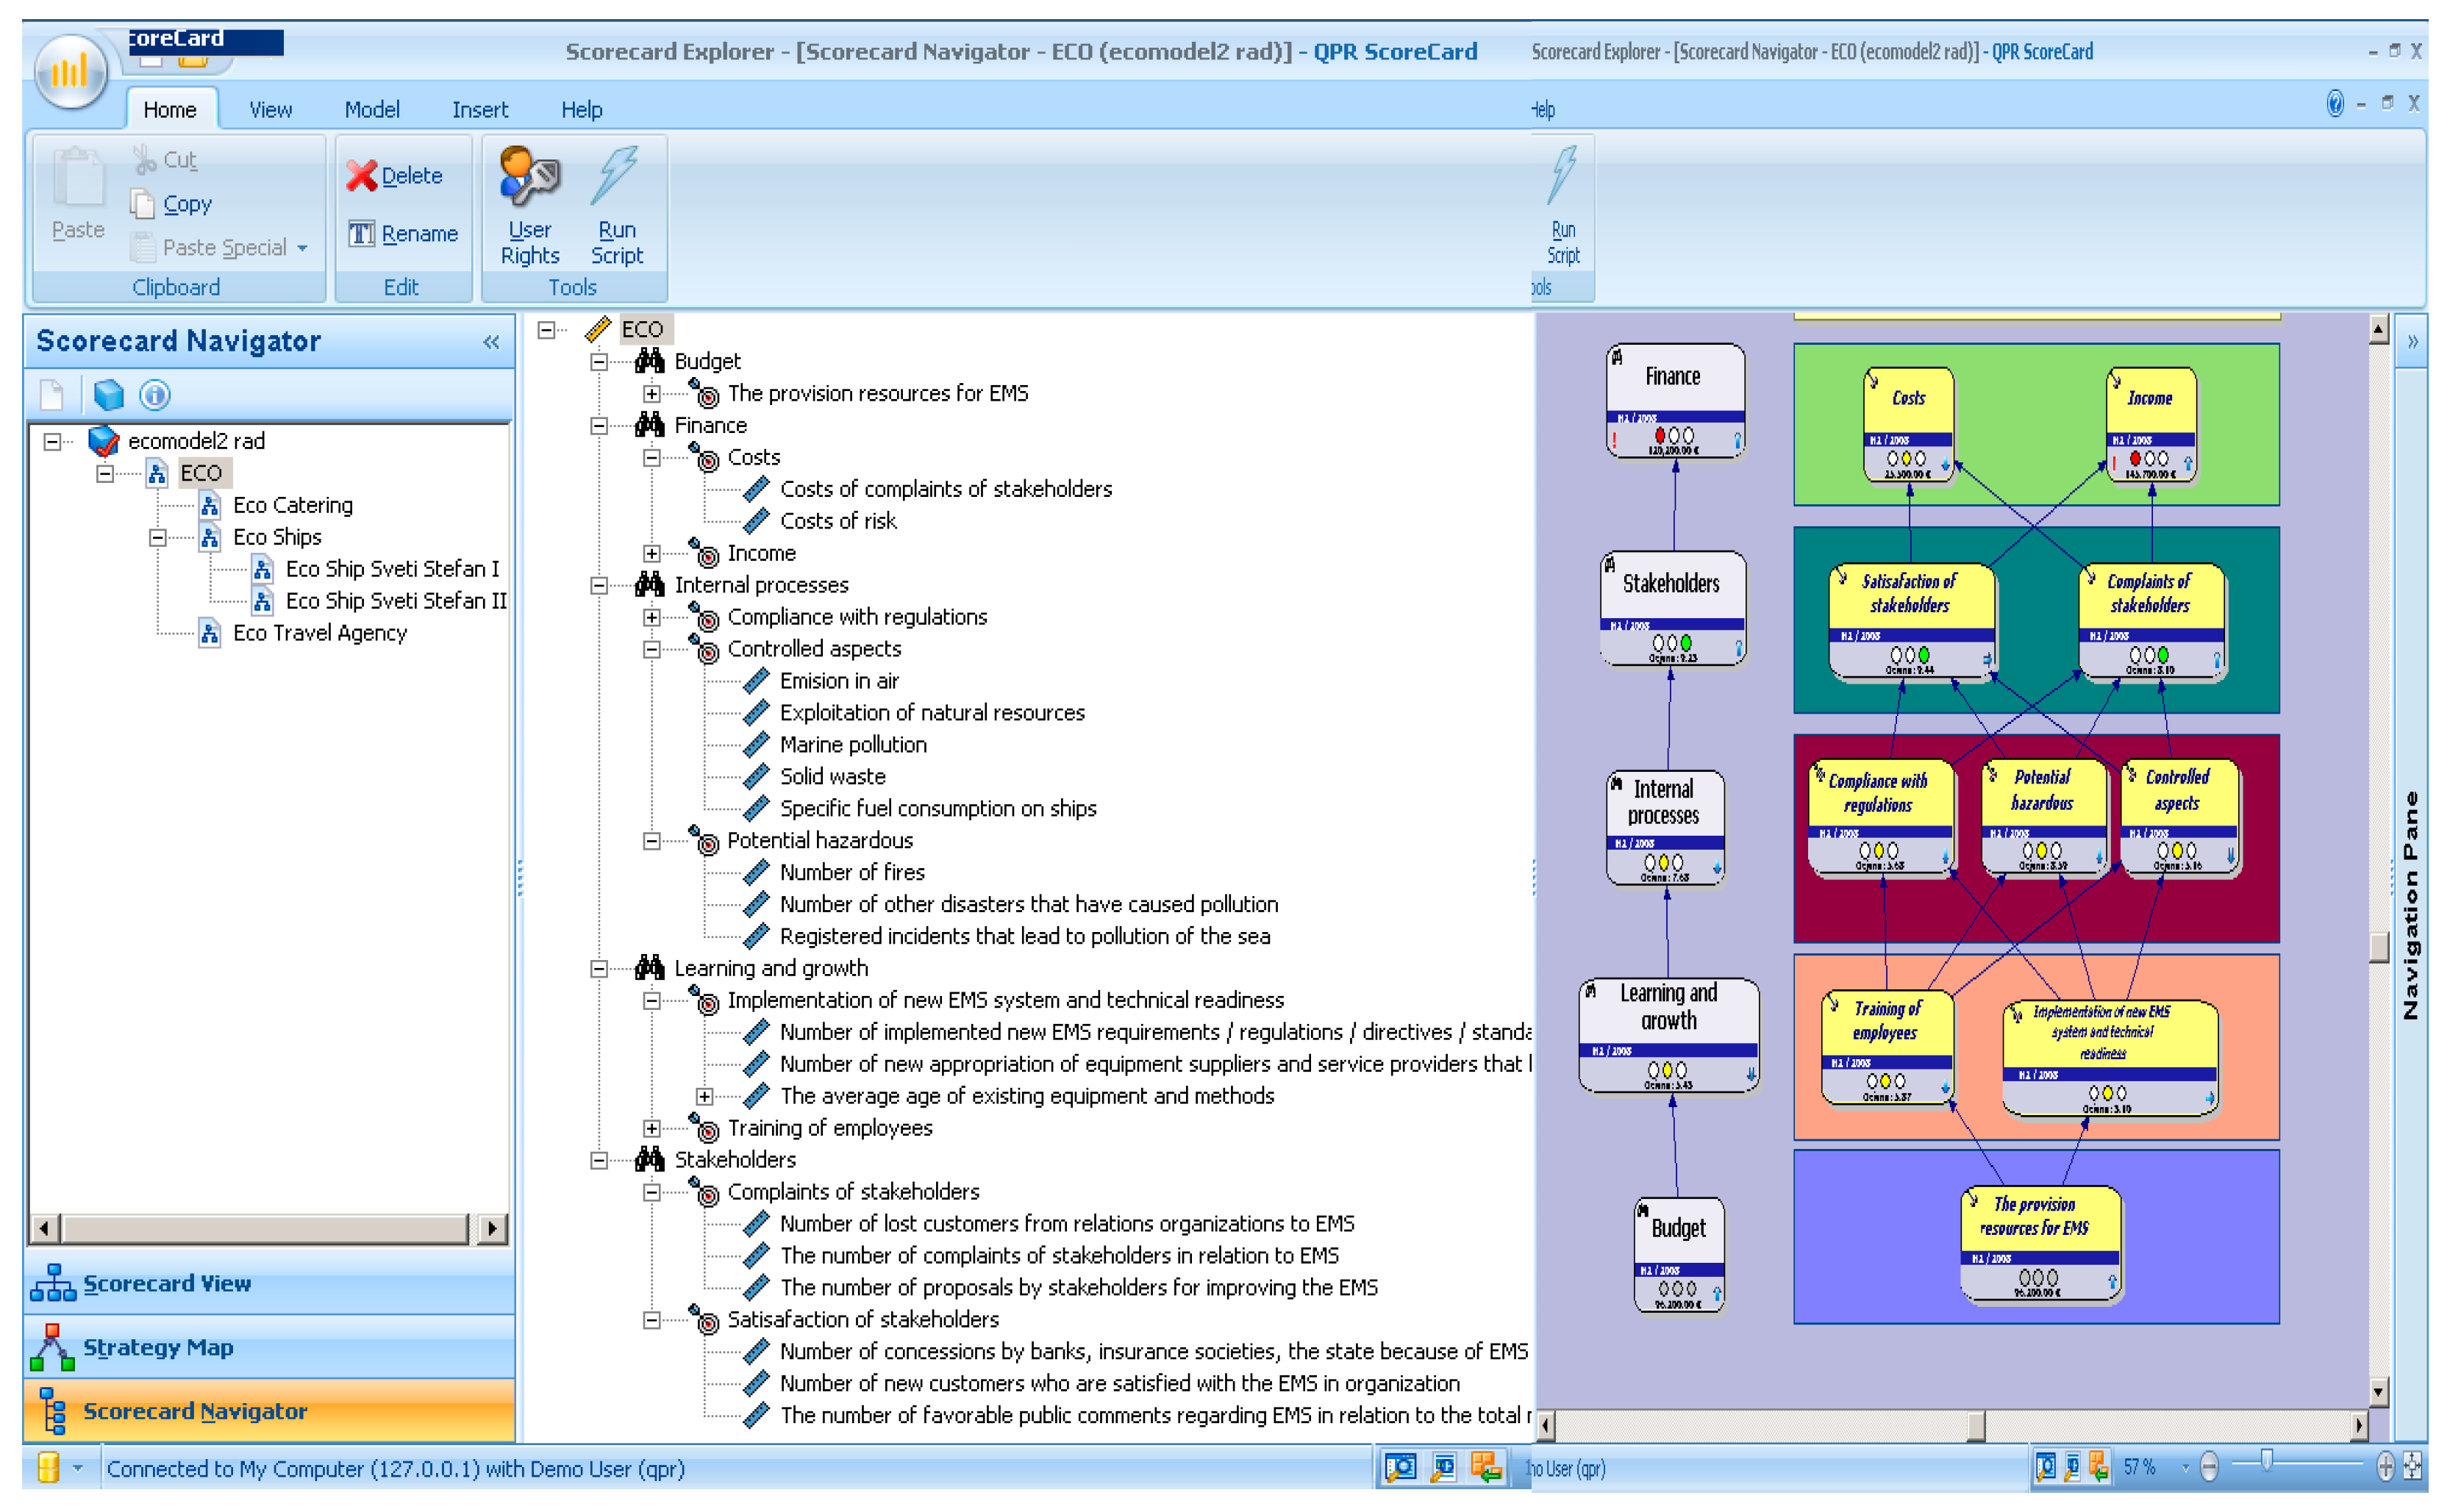The image size is (2450, 1512).
Task: Collapse the Finance perspective tree node
Action: (x=599, y=426)
